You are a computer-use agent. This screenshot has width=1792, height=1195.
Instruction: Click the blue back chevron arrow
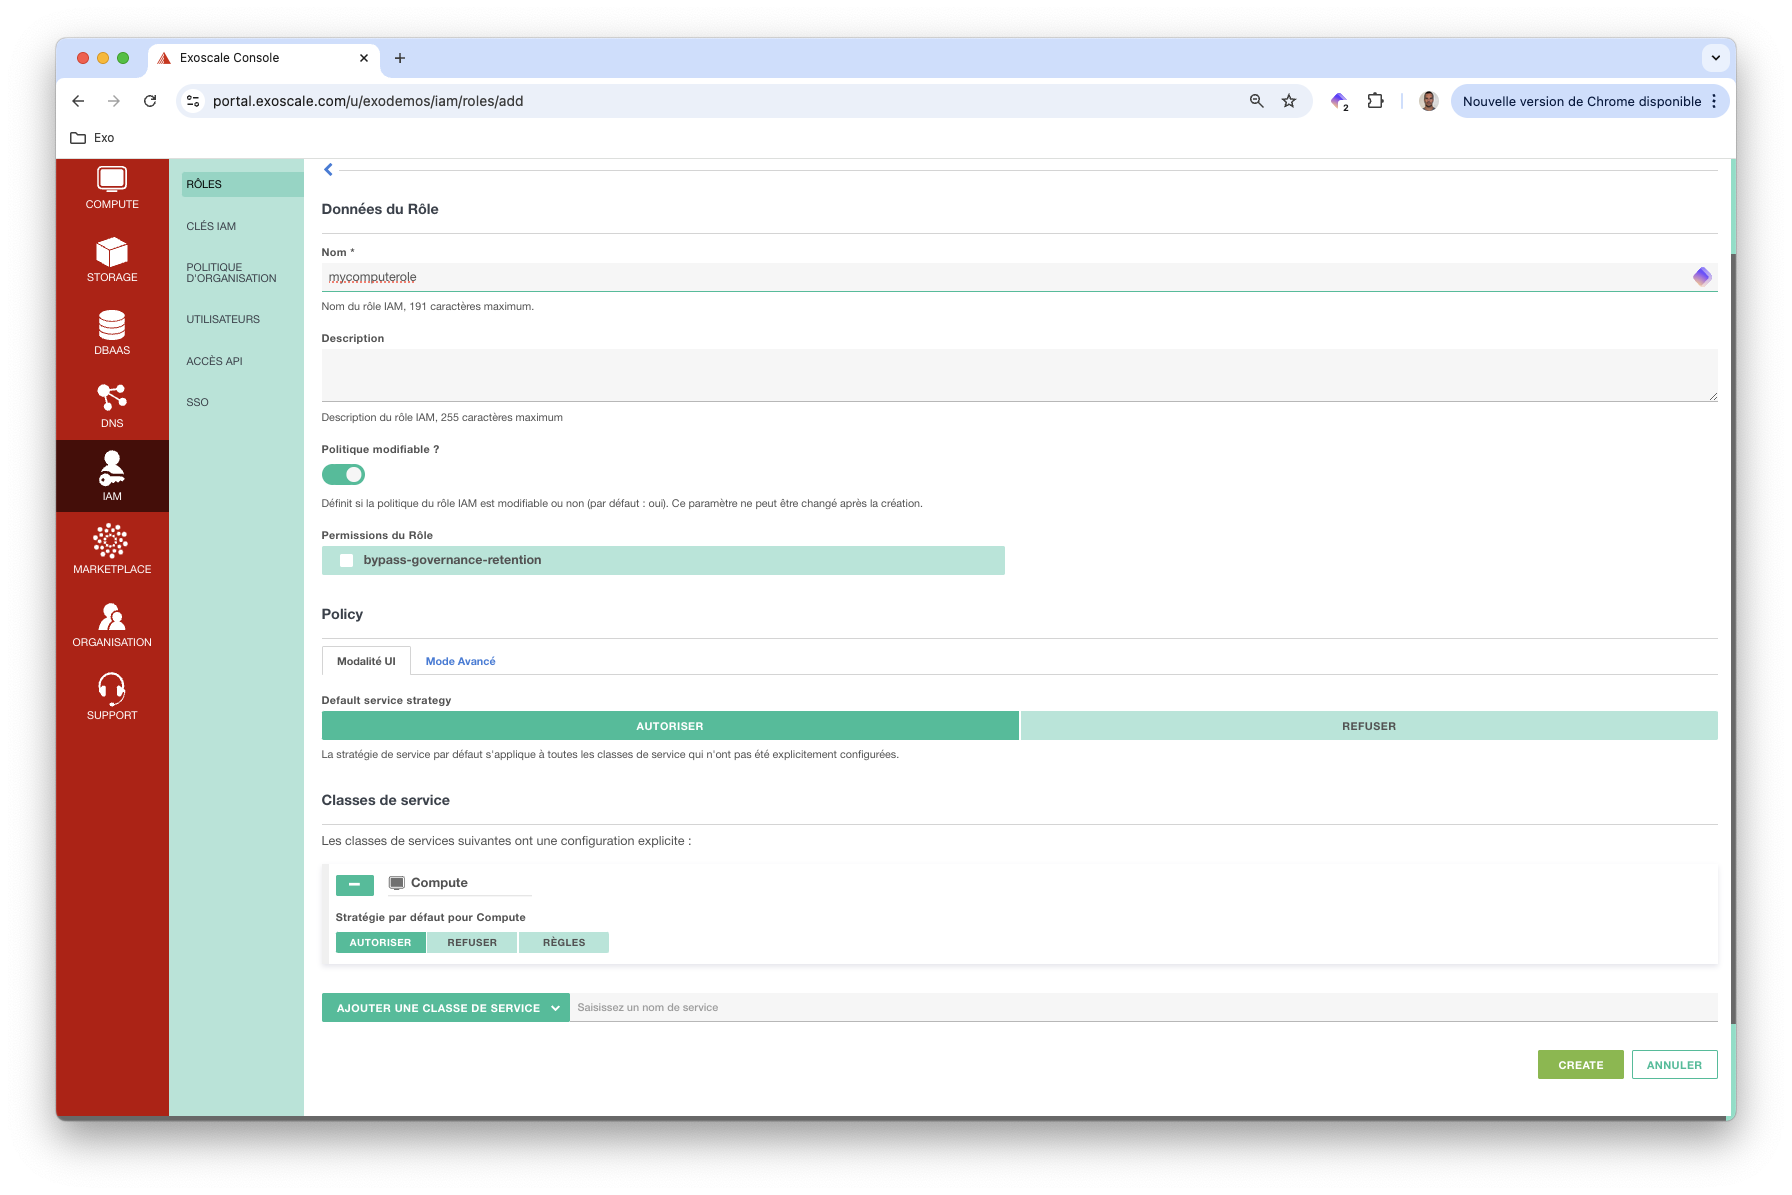pyautogui.click(x=328, y=170)
